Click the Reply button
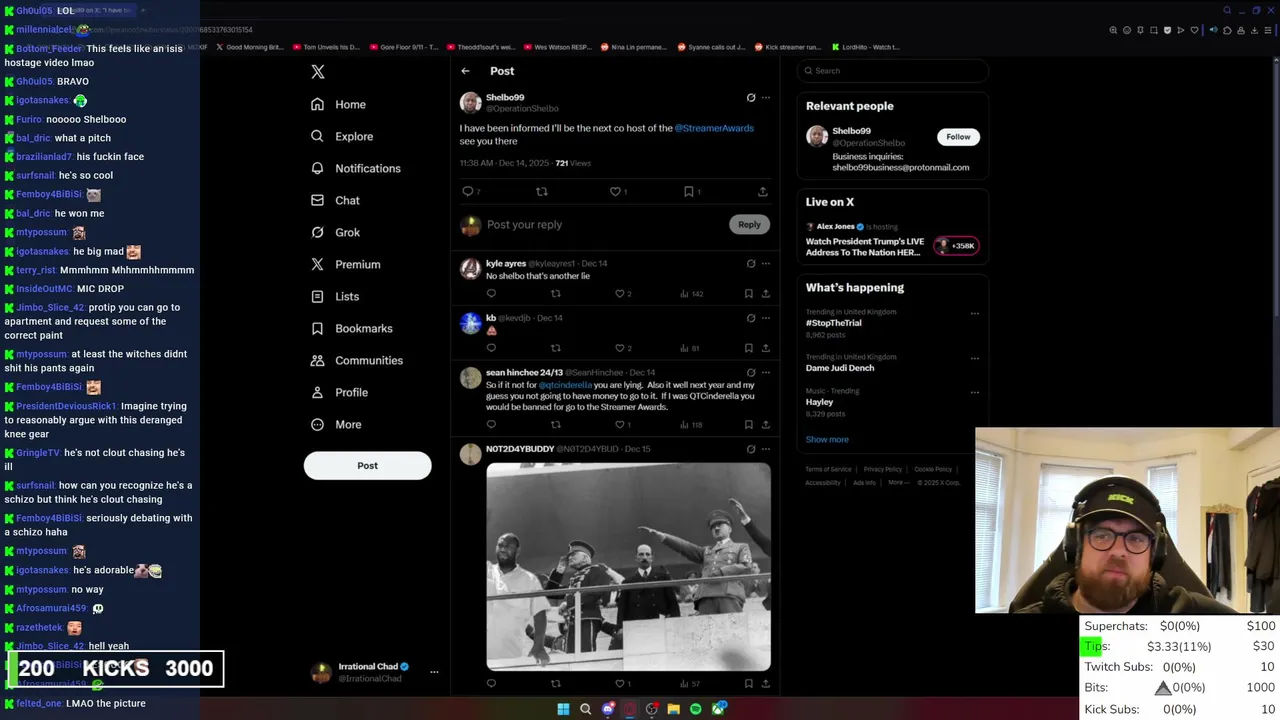Viewport: 1280px width, 720px height. click(749, 225)
